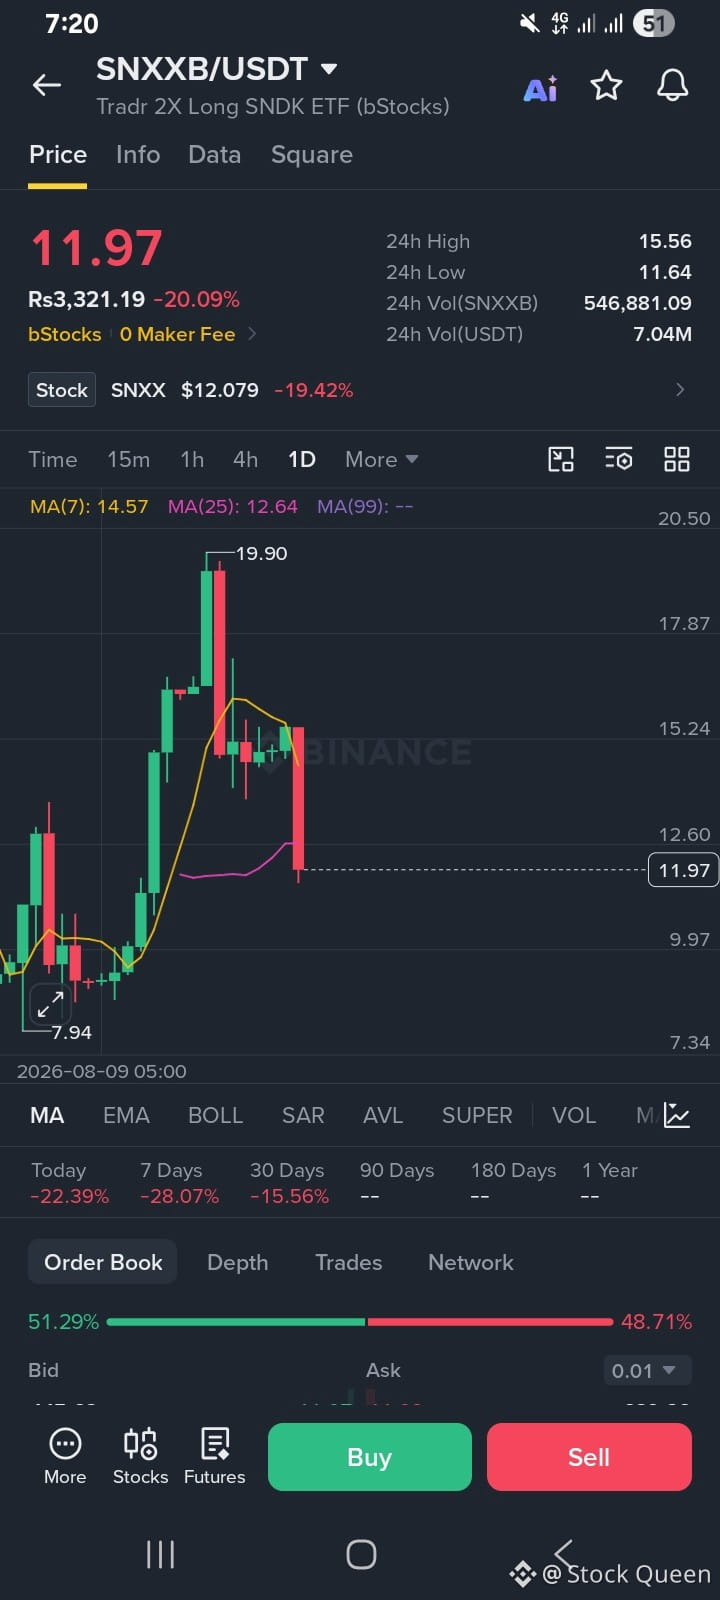
Task: Tap the 24h High value 15.56
Action: pyautogui.click(x=665, y=241)
